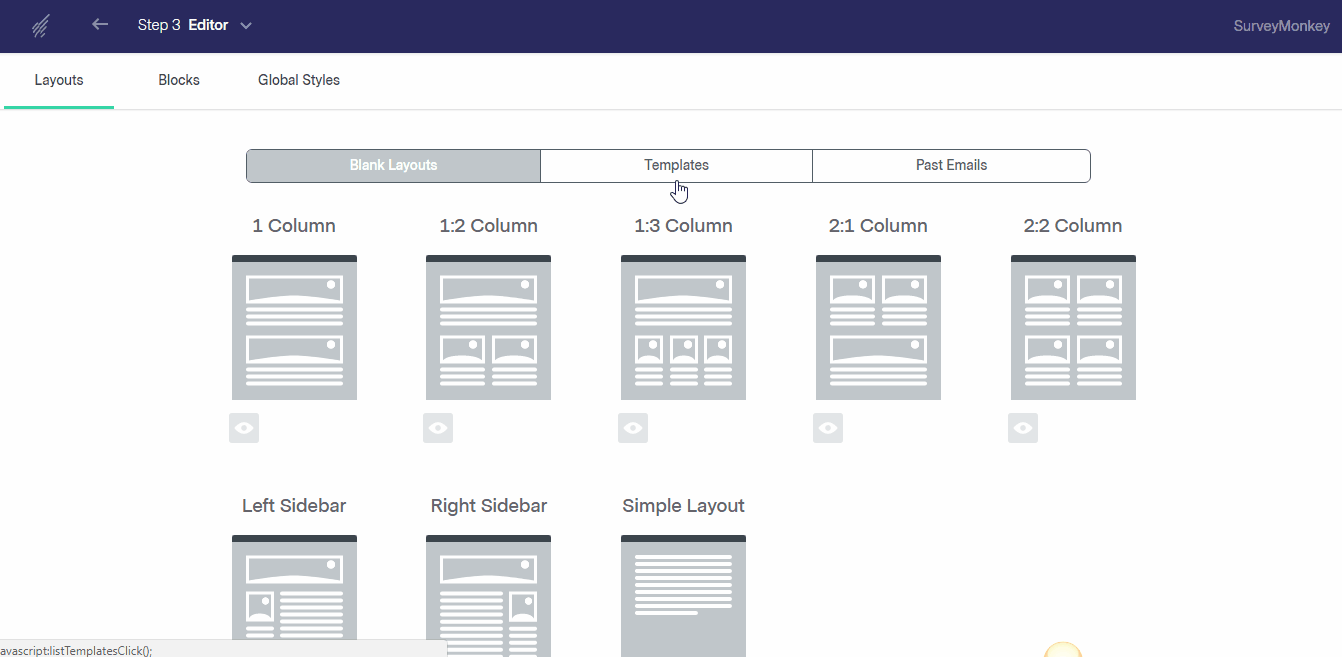The height and width of the screenshot is (657, 1342).
Task: Switch to the Blocks tab
Action: click(179, 80)
